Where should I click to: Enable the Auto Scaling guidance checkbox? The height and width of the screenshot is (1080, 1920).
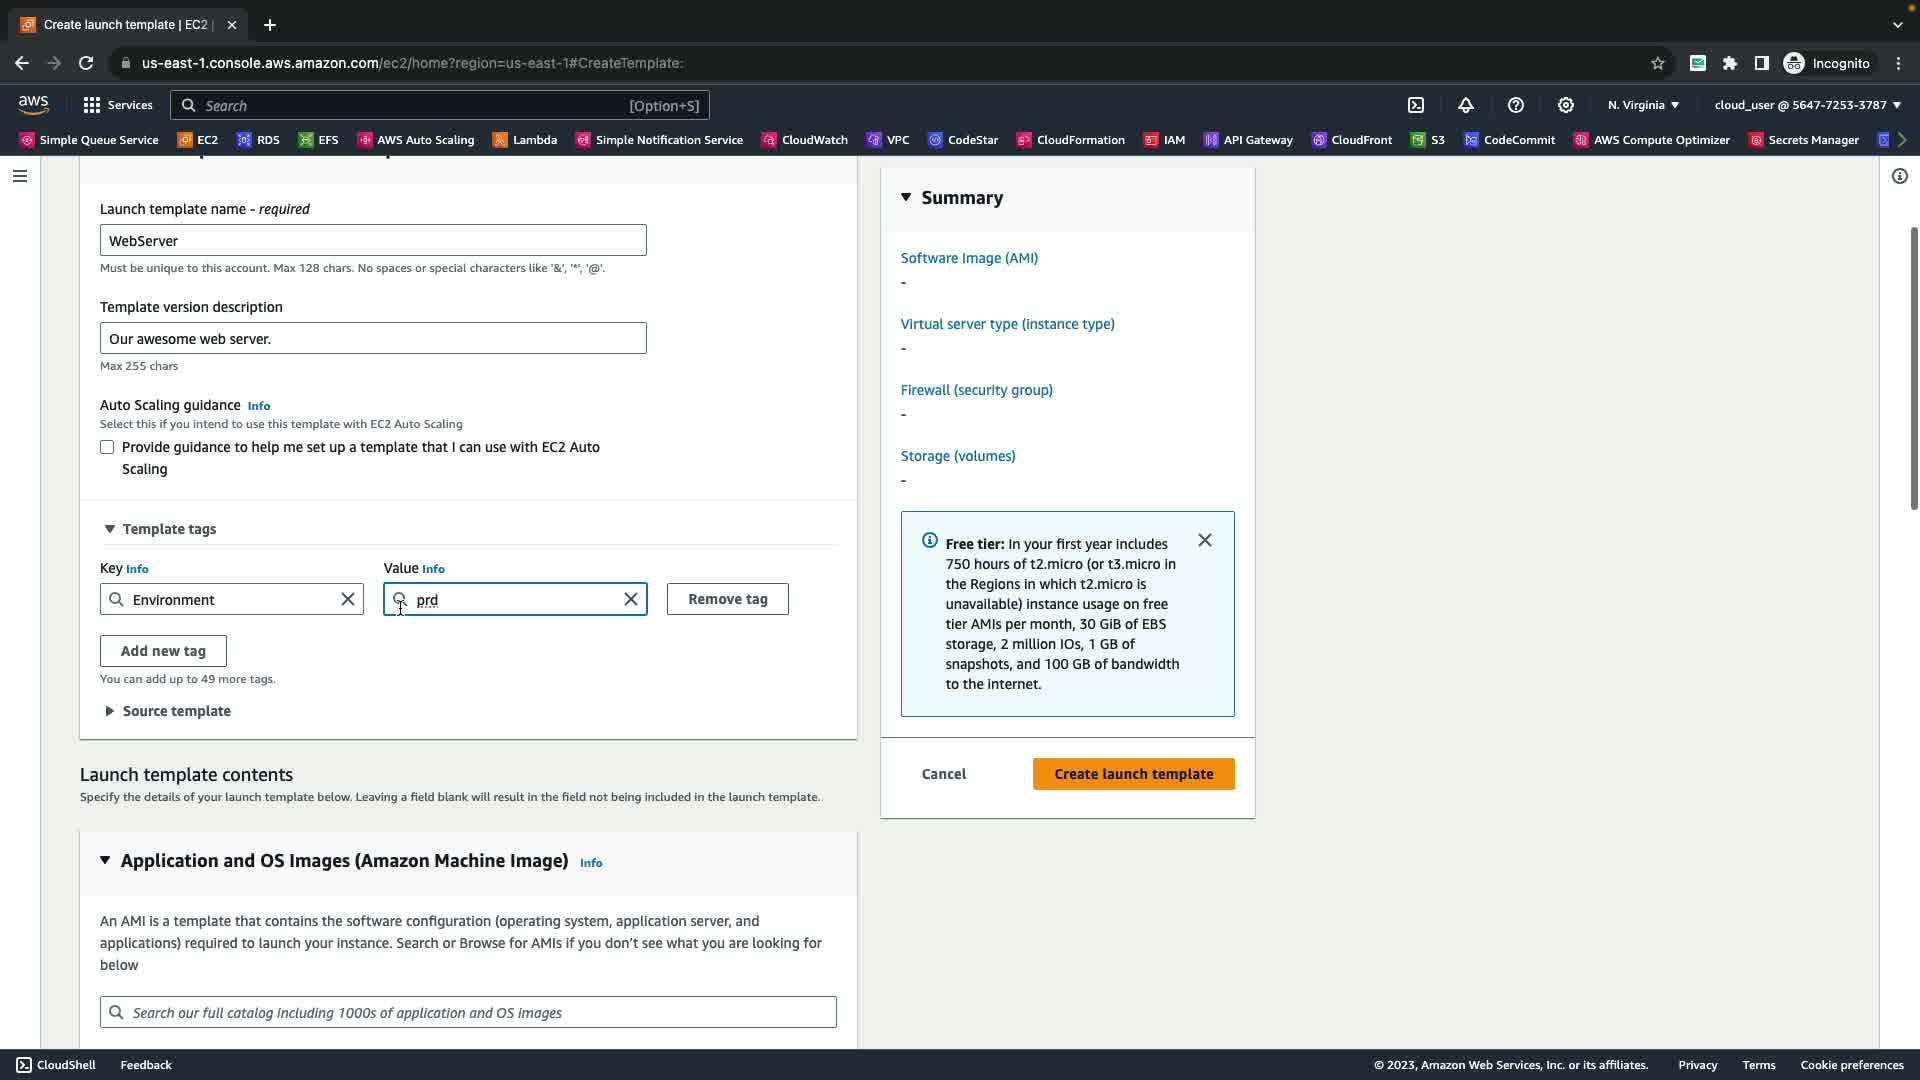[107, 447]
